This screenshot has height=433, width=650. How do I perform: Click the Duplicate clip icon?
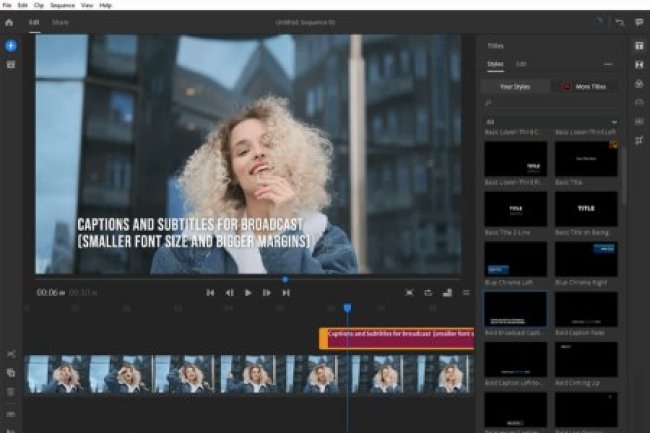[11, 373]
